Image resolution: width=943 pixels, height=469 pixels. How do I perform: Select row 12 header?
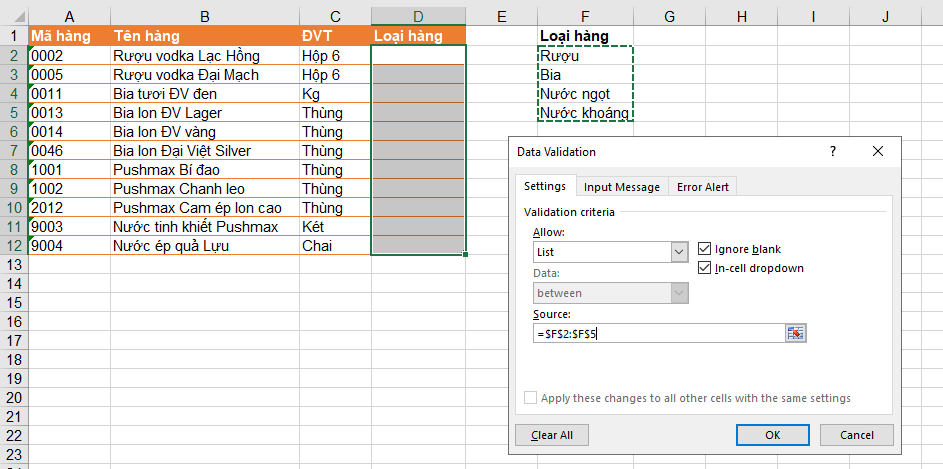(x=13, y=246)
